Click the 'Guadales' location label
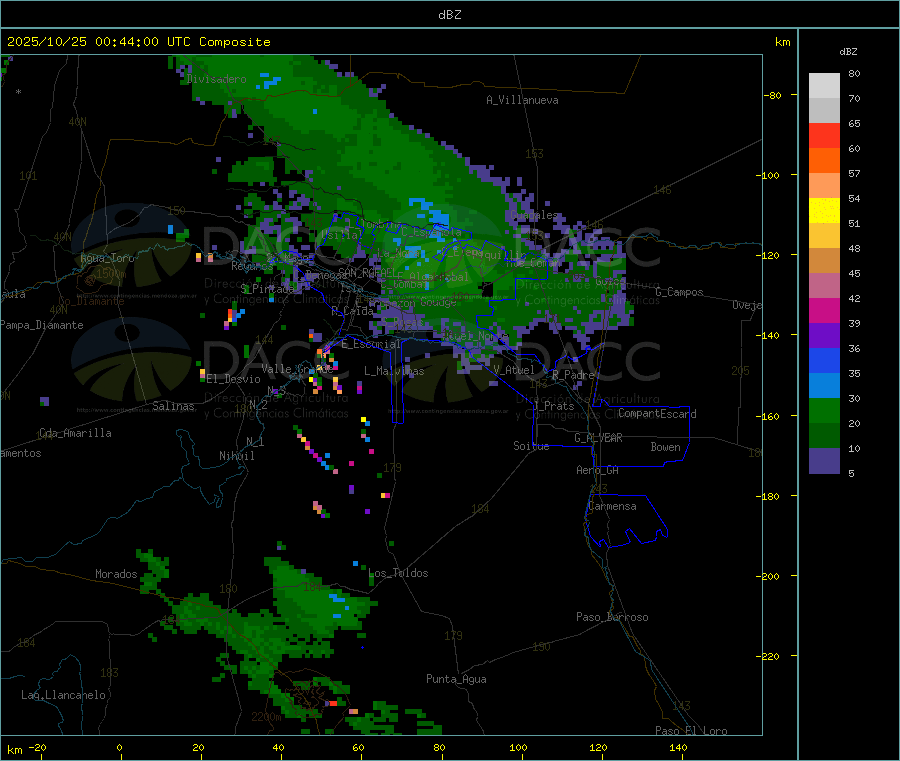This screenshot has height=761, width=900. pos(534,215)
